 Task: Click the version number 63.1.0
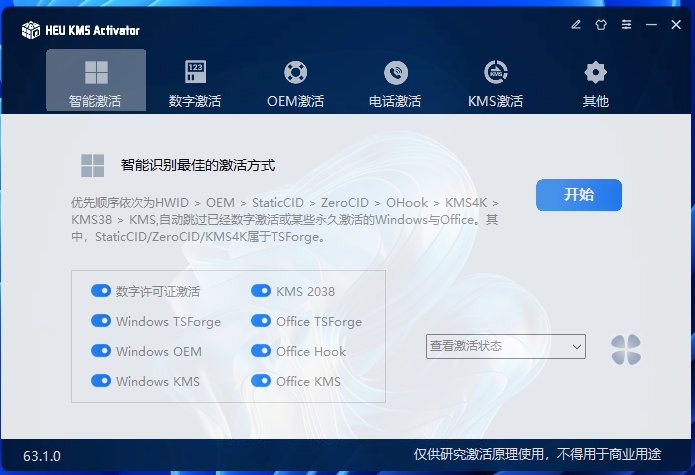point(42,456)
